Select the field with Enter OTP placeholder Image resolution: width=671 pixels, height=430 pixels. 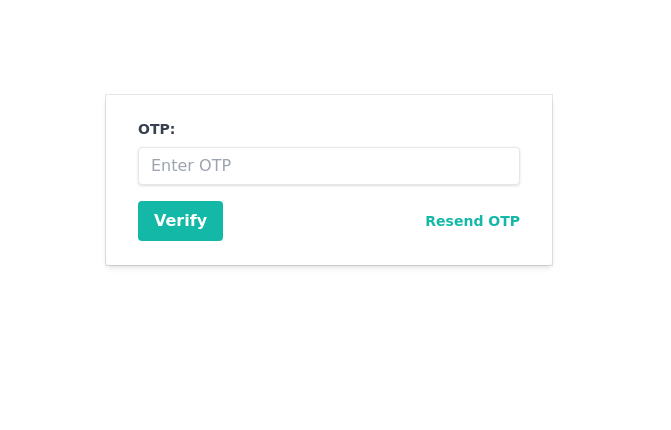point(328,166)
